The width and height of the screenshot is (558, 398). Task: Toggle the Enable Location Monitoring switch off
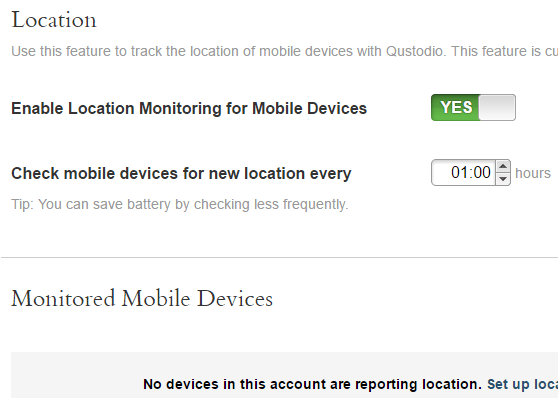(x=473, y=108)
